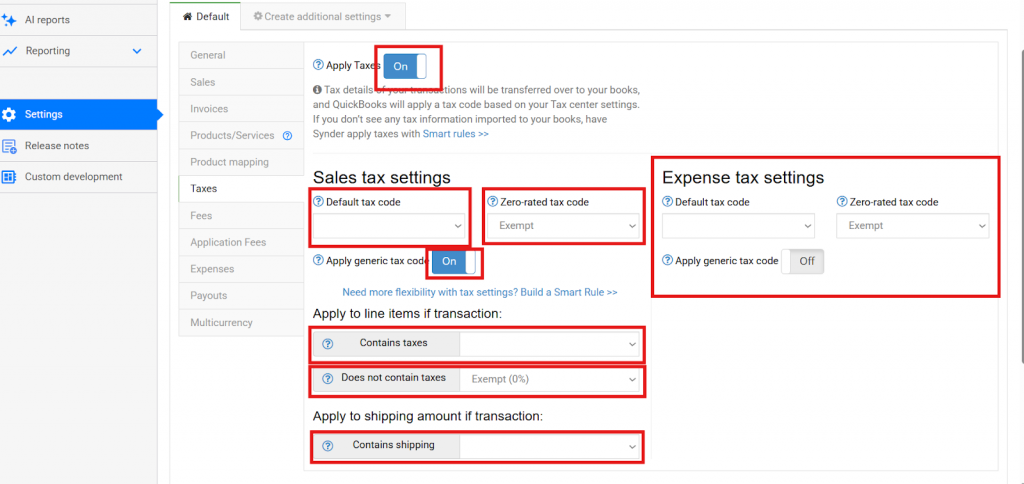Click the Reporting chart icon
Viewport: 1024px width, 484px height.
(9, 51)
